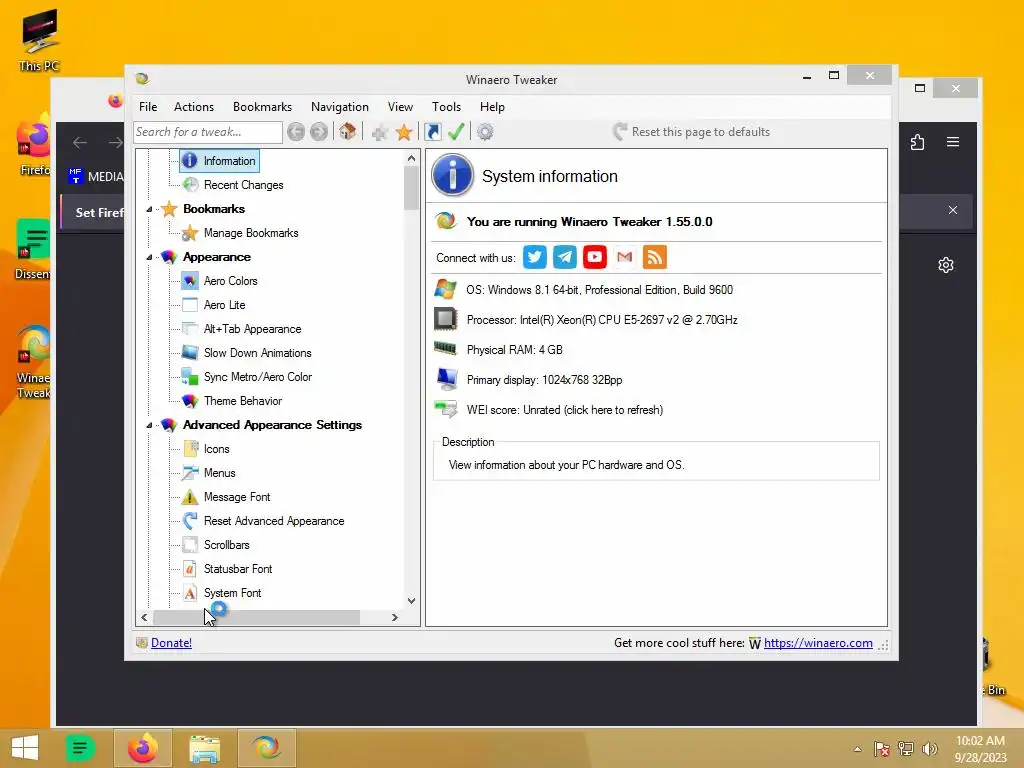Click tree vertical scrollbar down arrow

coord(411,601)
